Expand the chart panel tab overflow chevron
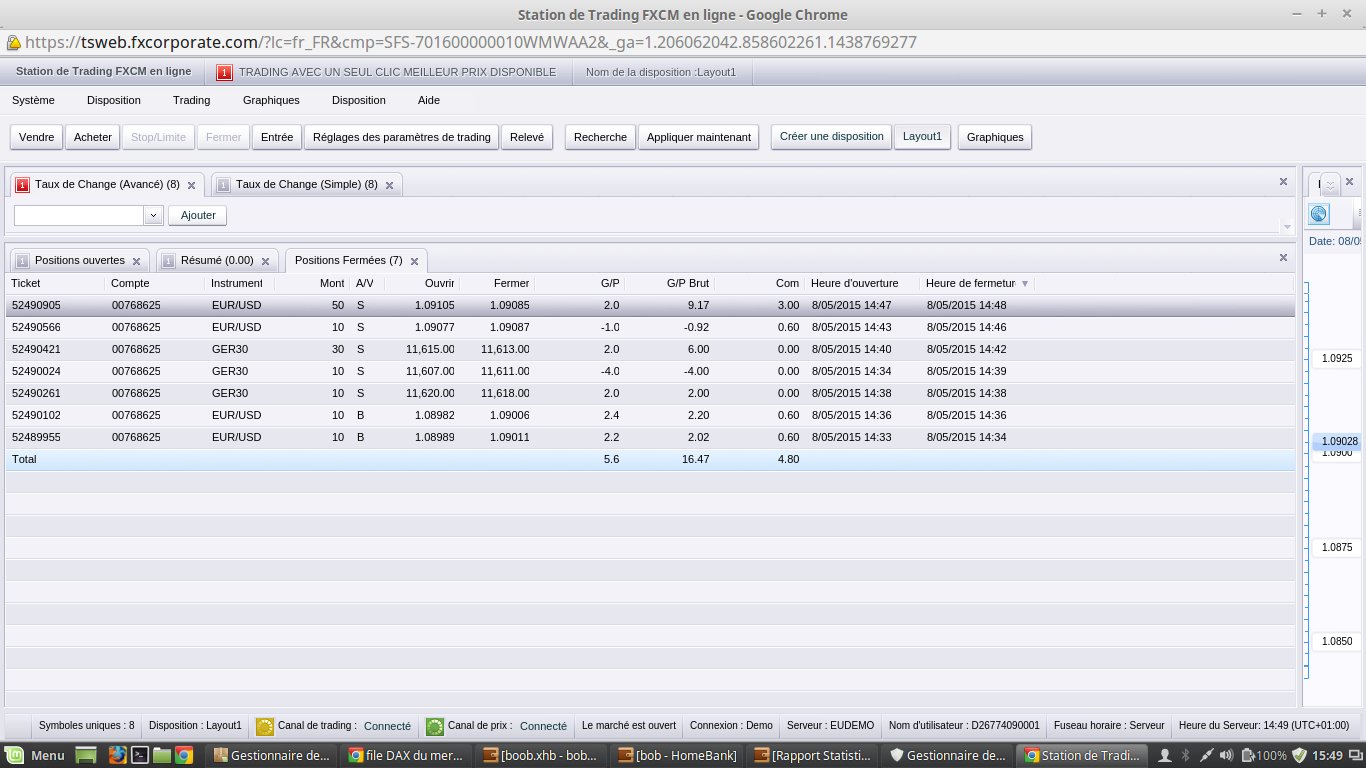 [1330, 187]
